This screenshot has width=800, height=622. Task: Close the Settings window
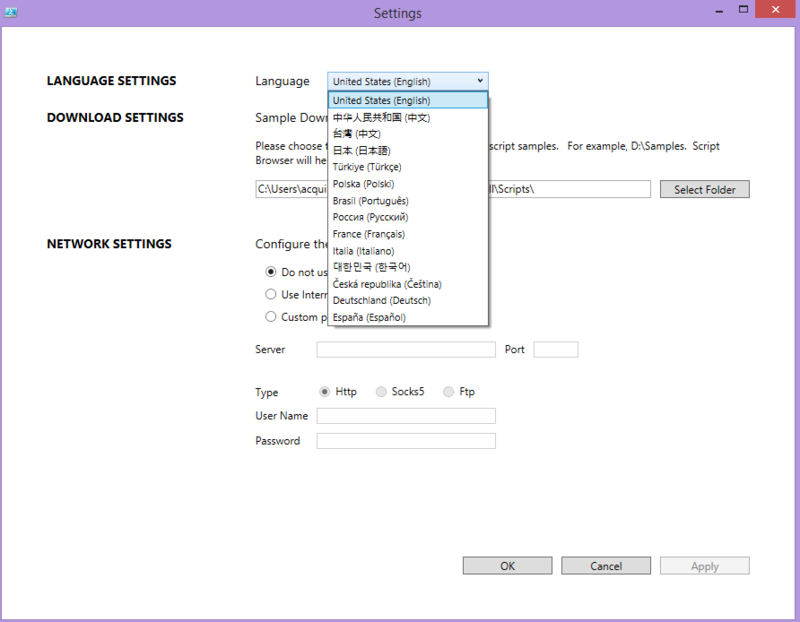776,10
